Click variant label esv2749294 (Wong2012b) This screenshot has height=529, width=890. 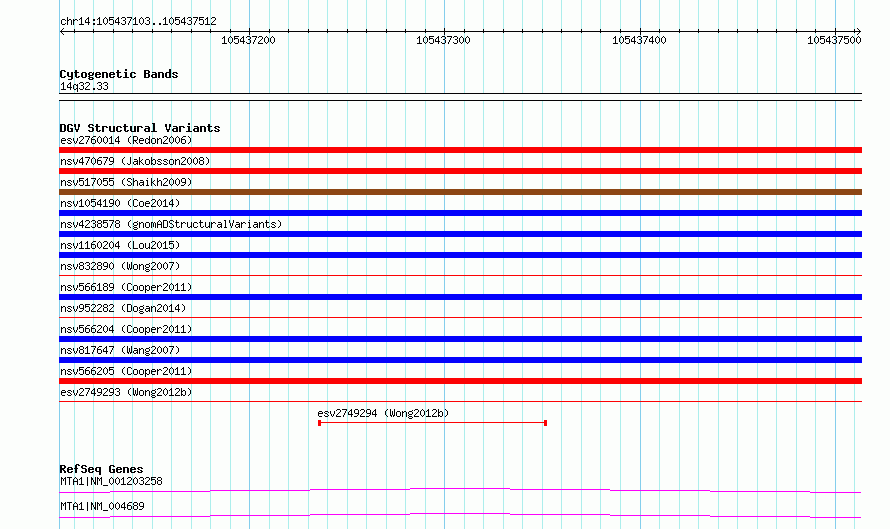(383, 413)
